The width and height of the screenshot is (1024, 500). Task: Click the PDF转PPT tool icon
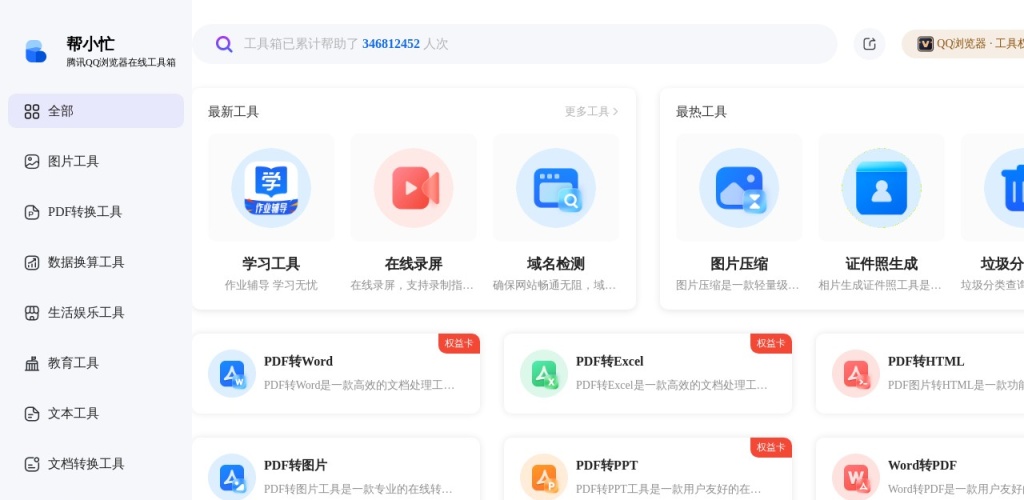[x=544, y=477]
